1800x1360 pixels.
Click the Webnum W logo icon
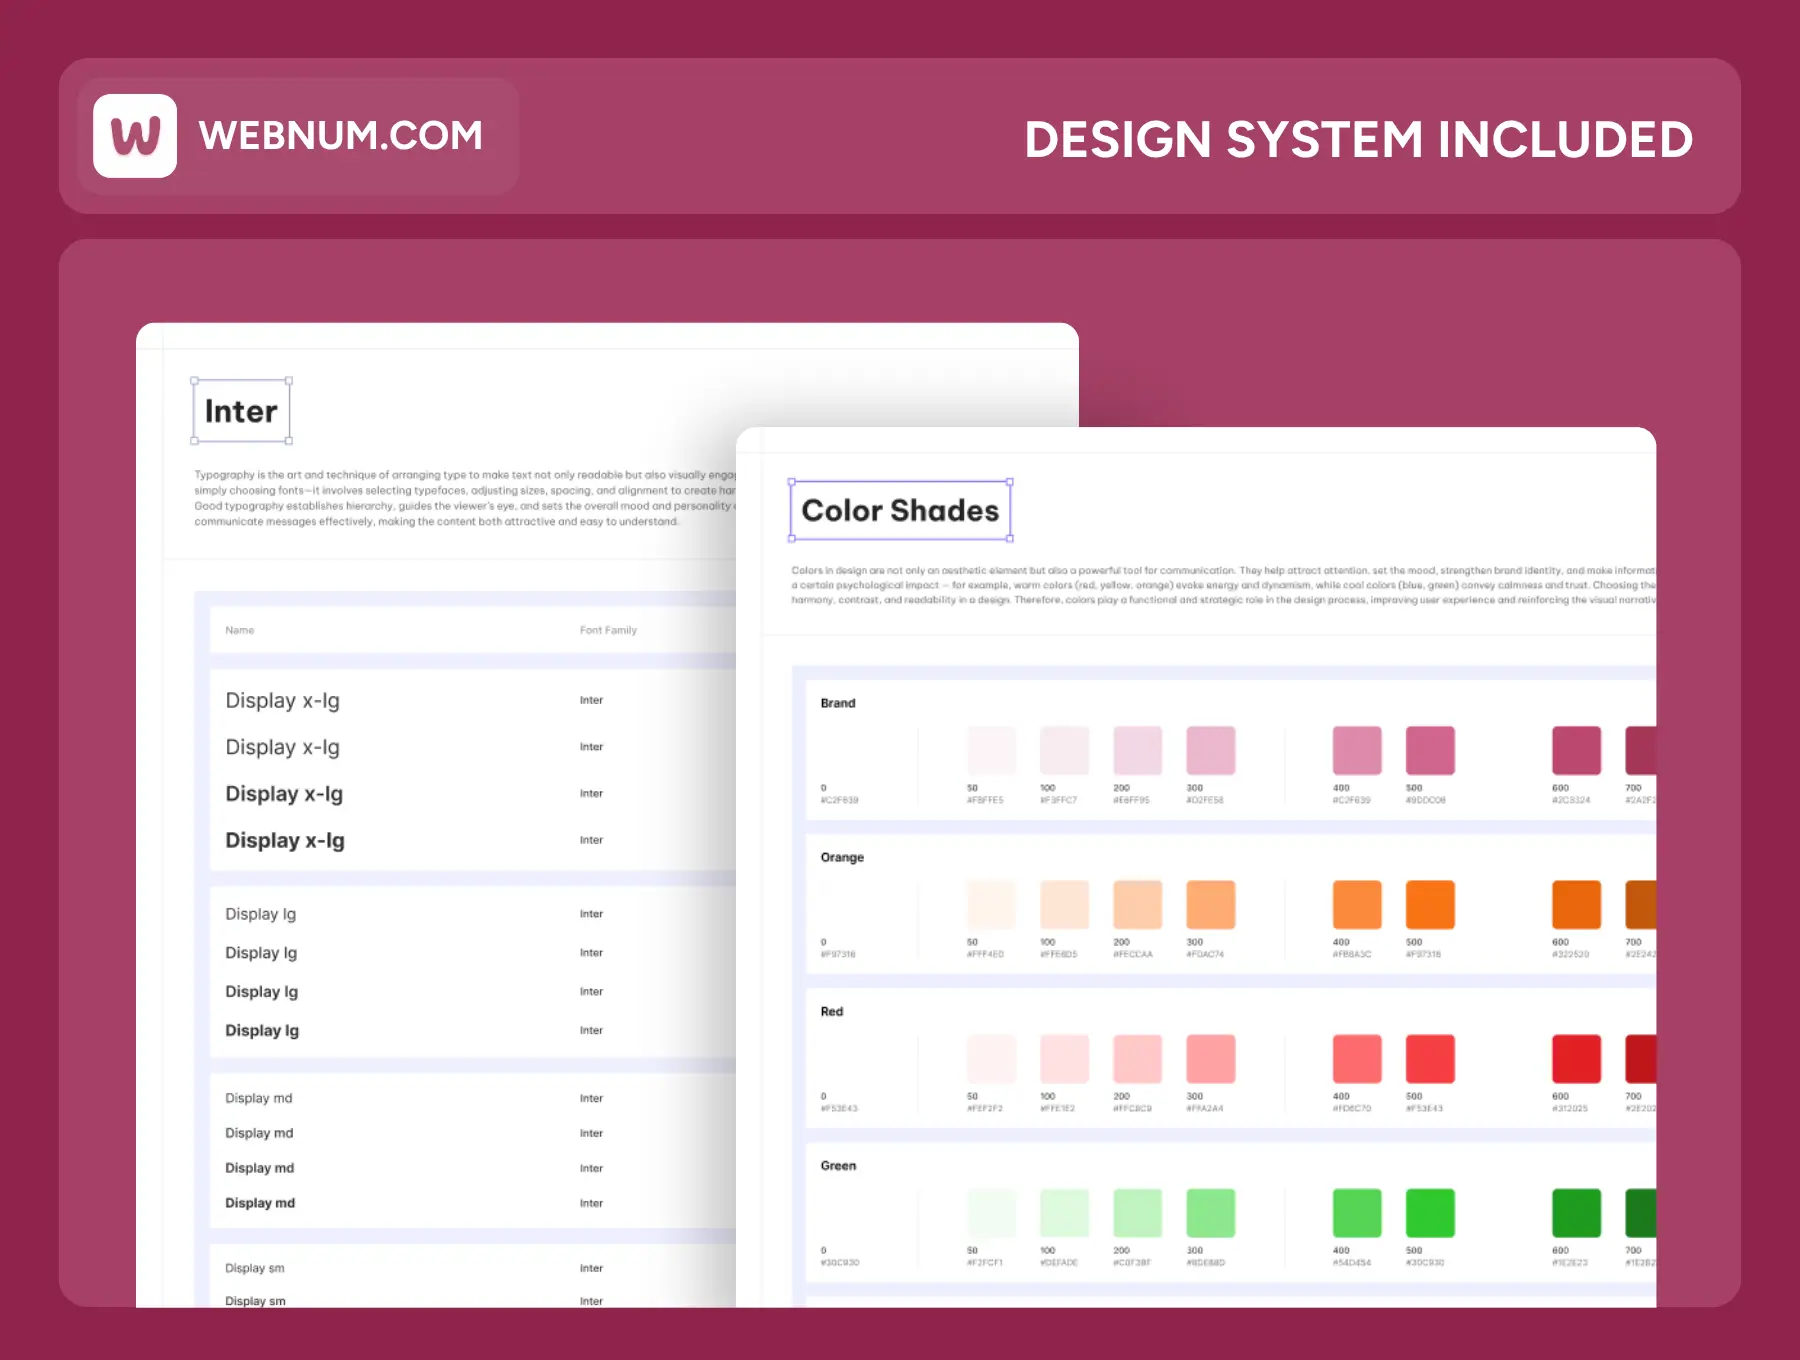pyautogui.click(x=135, y=136)
